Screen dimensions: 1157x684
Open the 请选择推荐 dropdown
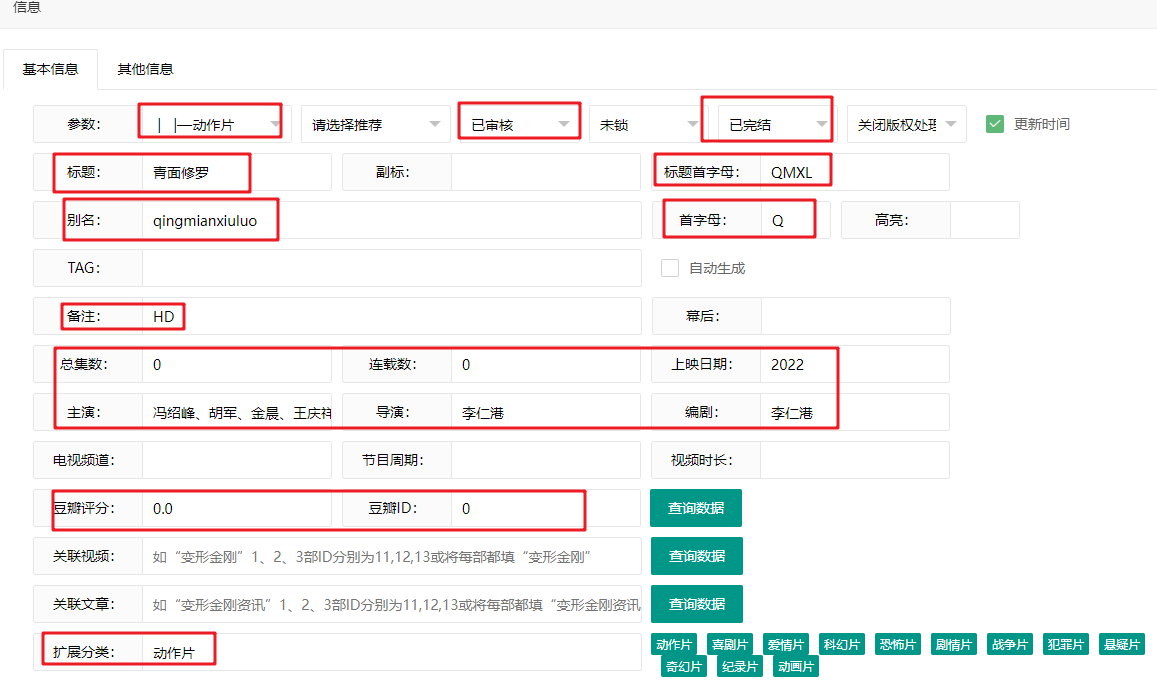pos(376,124)
